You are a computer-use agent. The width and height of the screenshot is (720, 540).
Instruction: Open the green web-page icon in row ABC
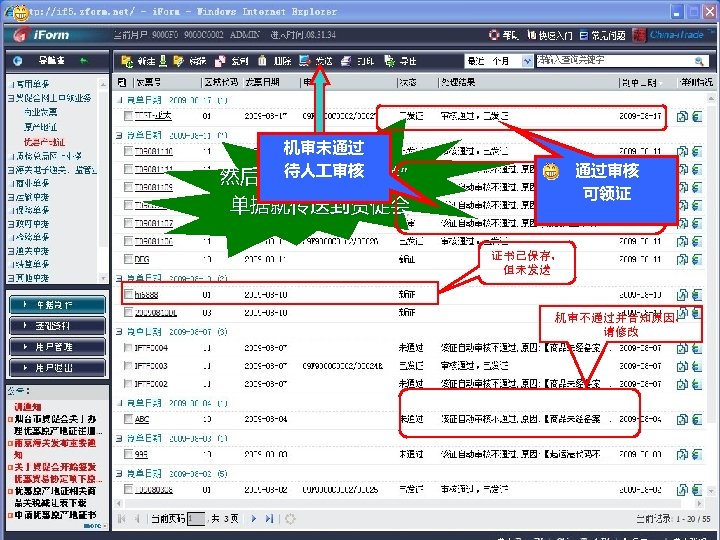coord(697,419)
